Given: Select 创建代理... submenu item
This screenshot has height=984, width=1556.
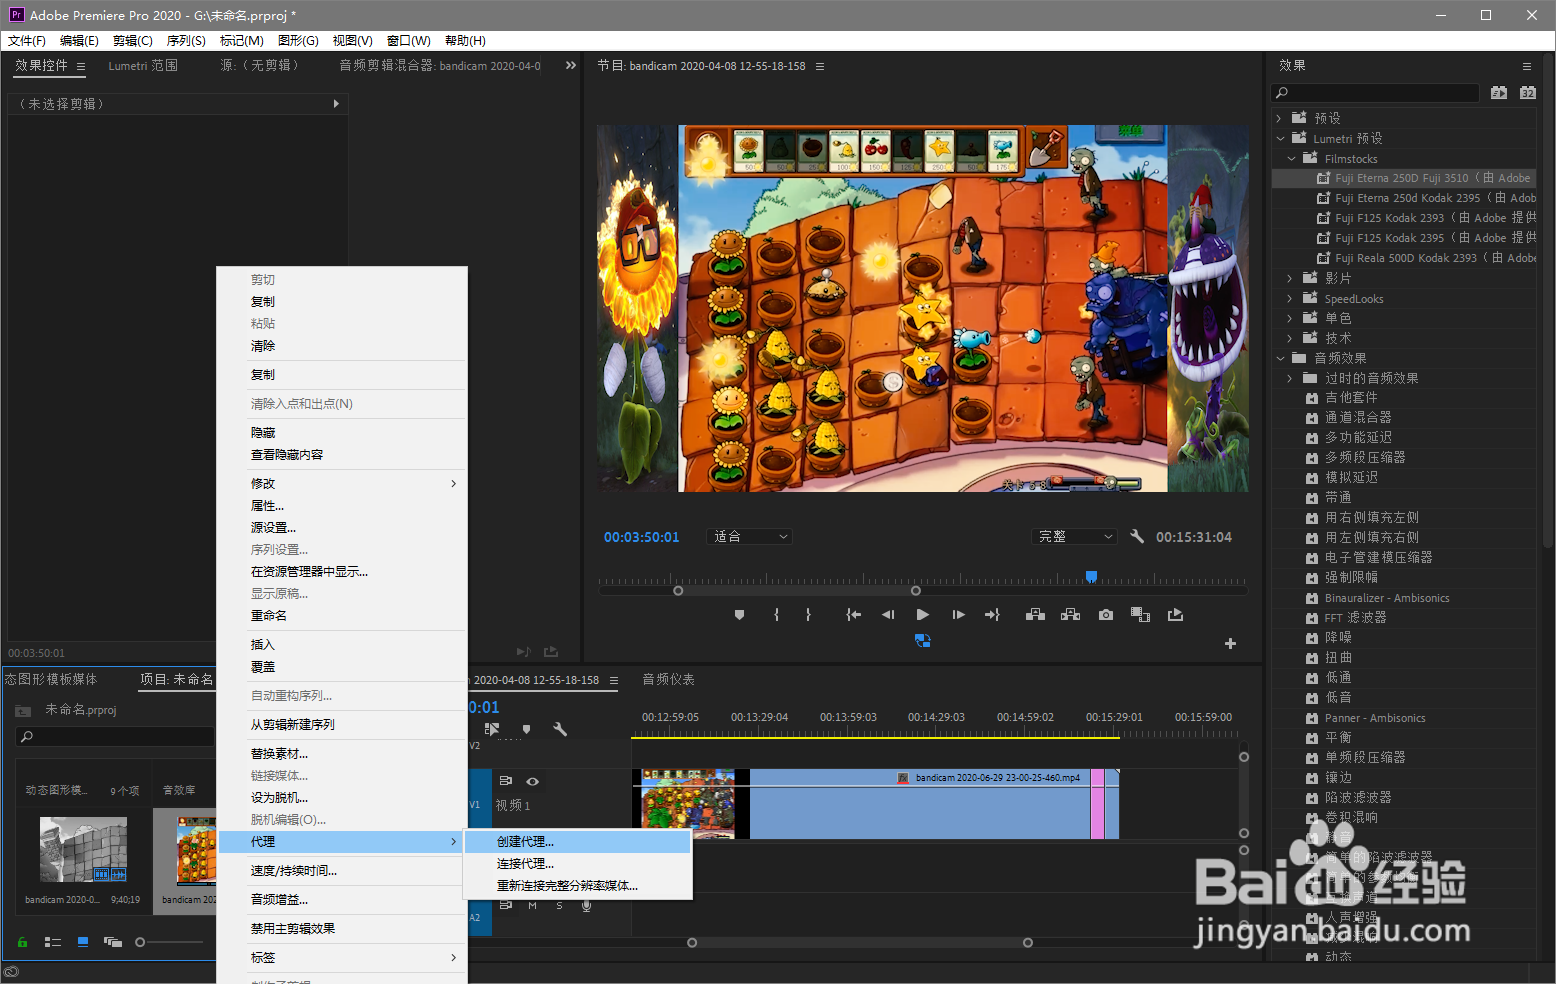Looking at the screenshot, I should pyautogui.click(x=577, y=842).
